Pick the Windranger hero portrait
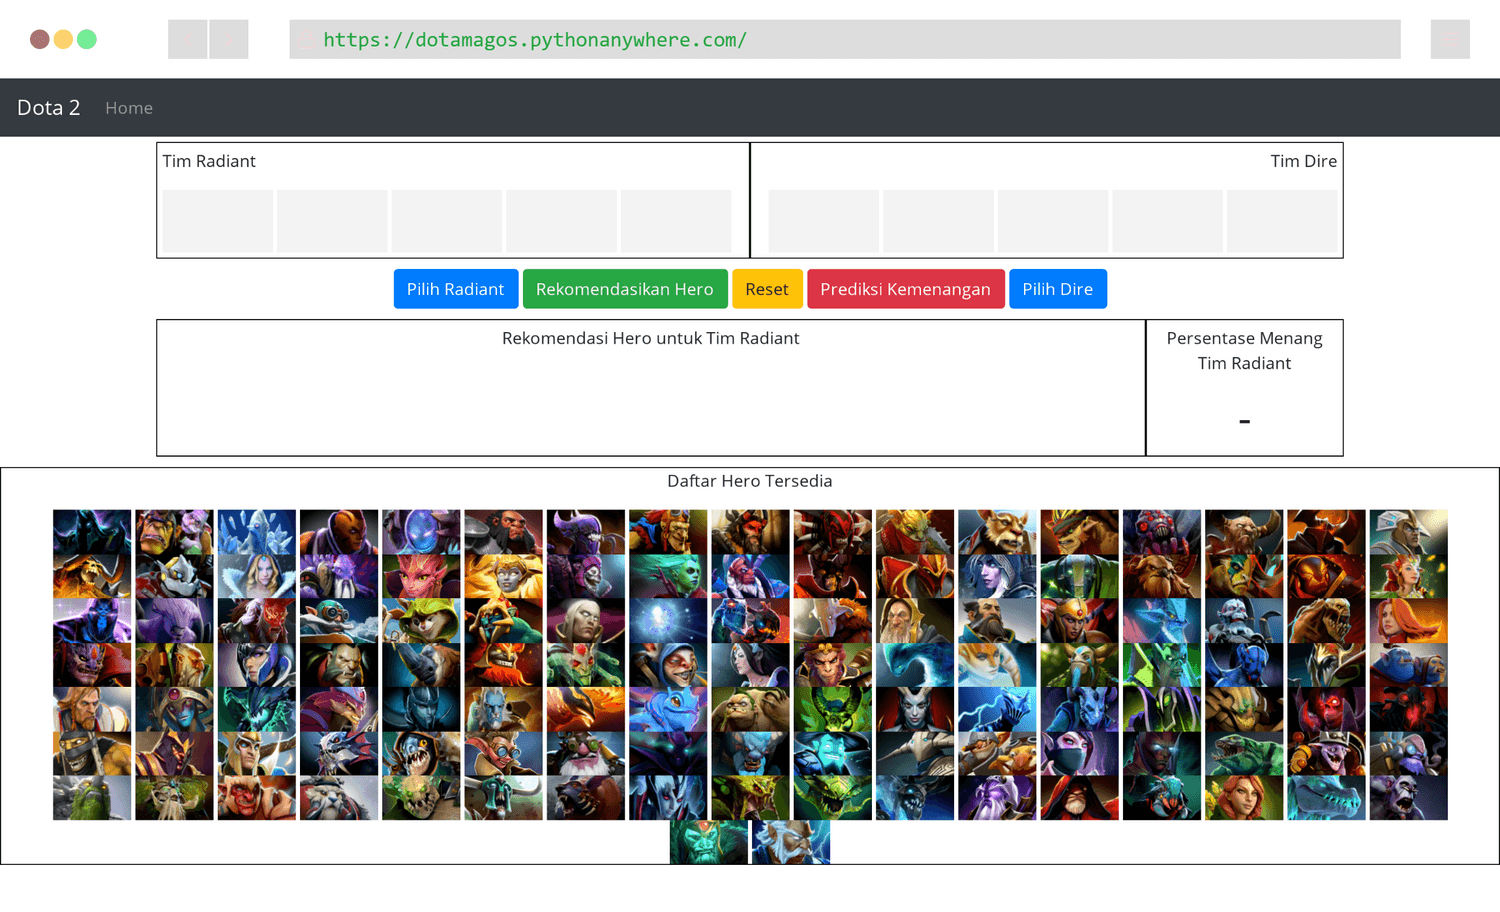This screenshot has width=1500, height=912. click(1244, 798)
